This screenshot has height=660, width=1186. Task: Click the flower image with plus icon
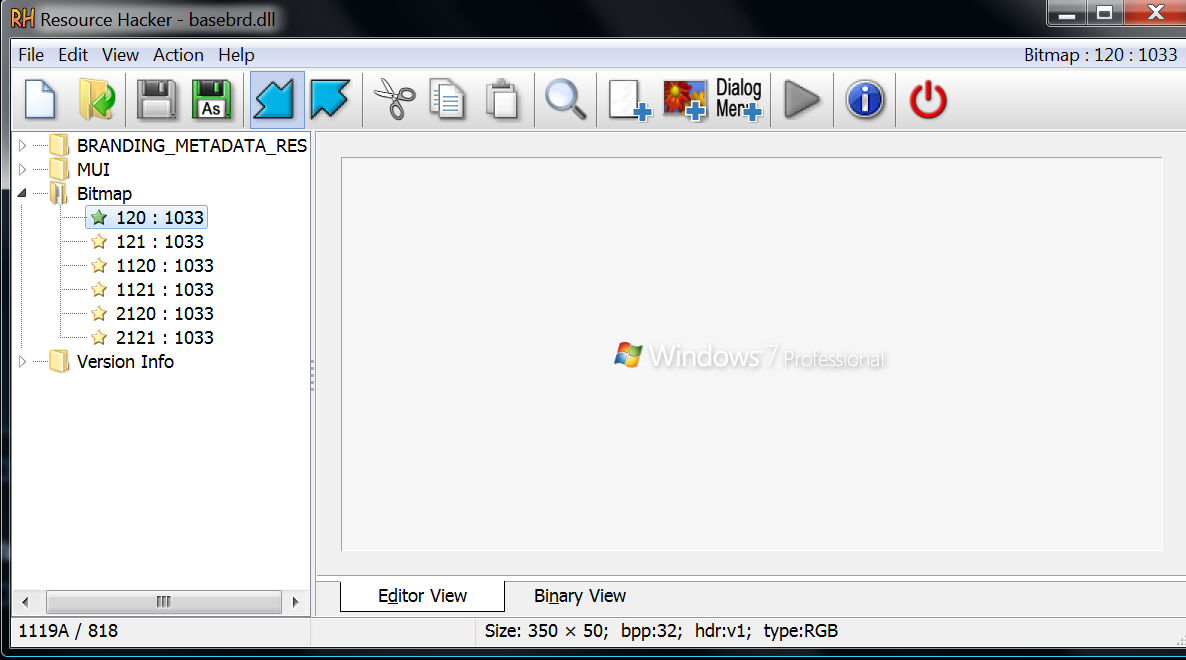point(685,100)
